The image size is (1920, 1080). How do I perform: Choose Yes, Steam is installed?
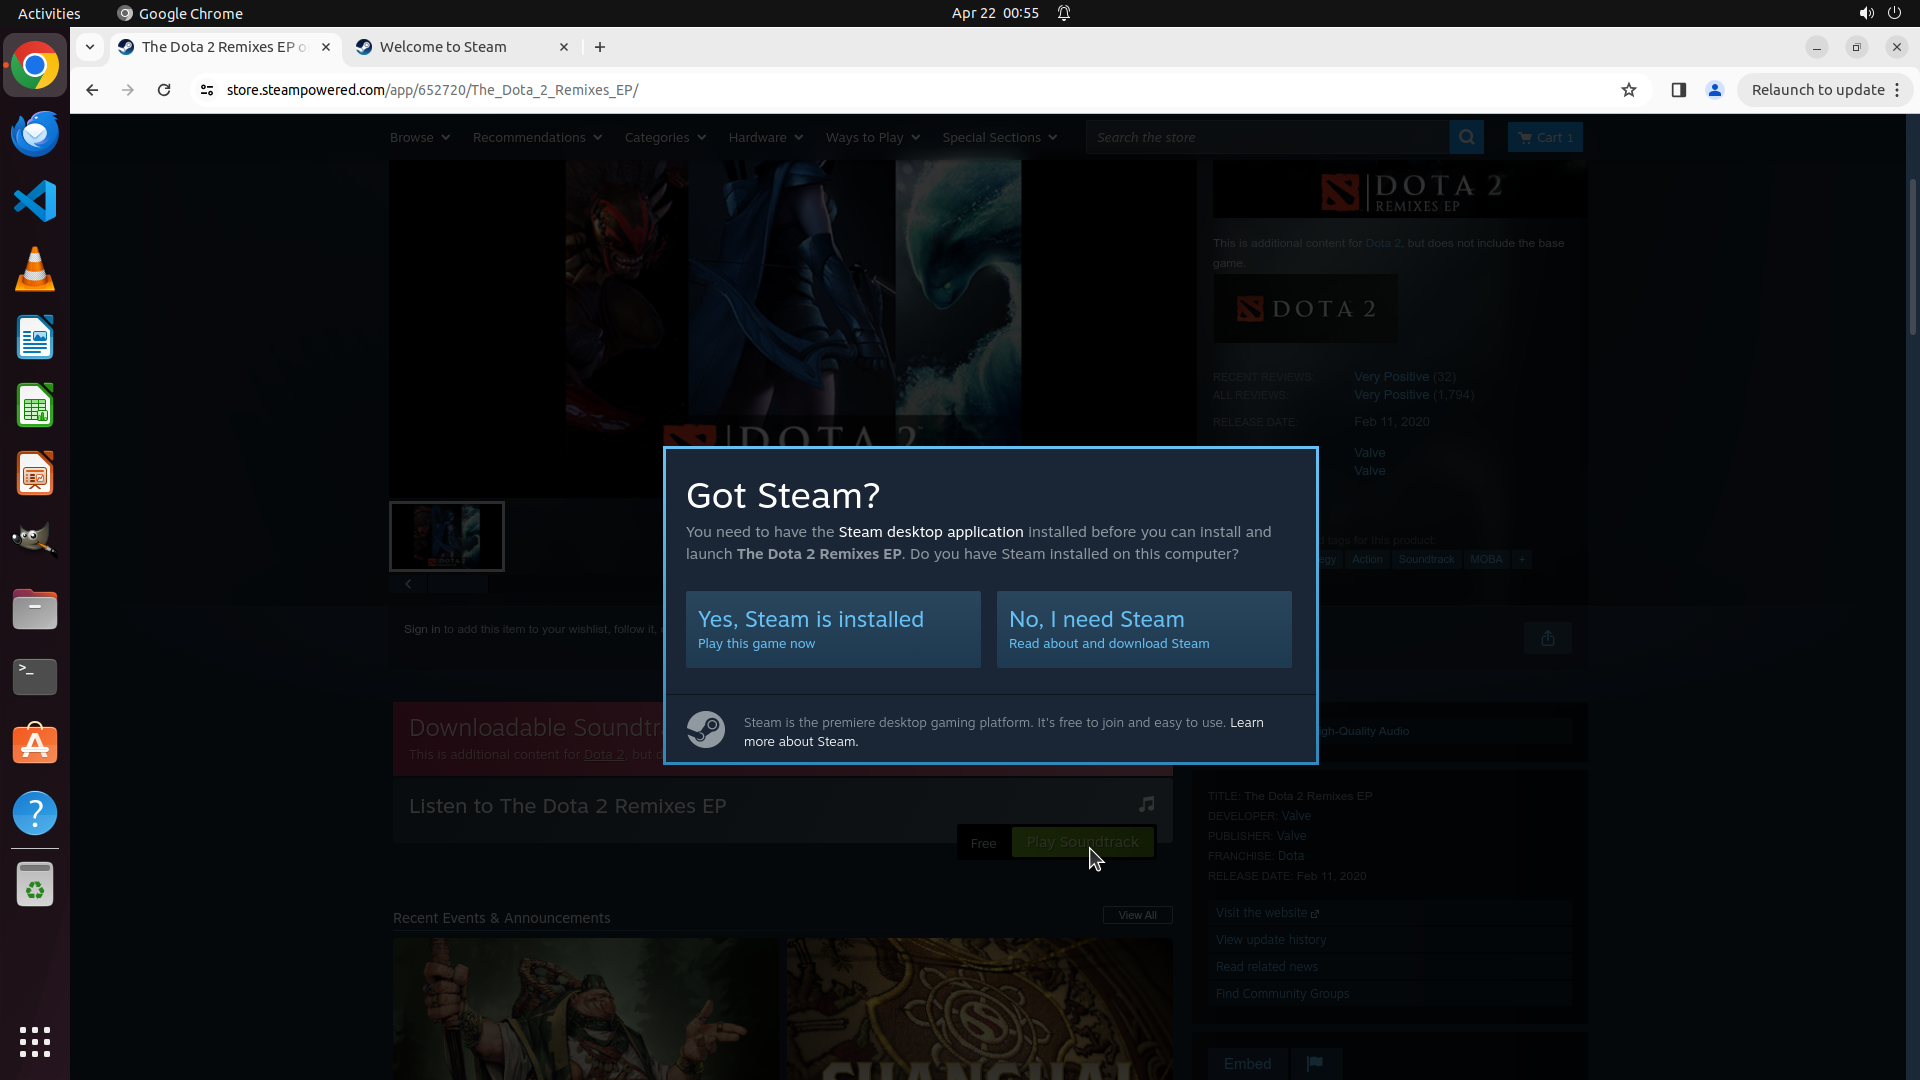pyautogui.click(x=832, y=629)
